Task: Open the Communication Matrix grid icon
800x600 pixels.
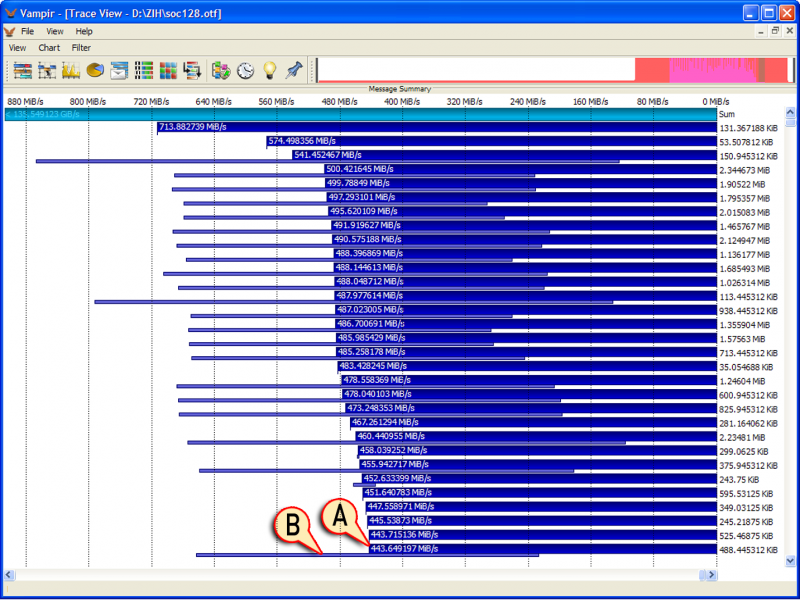Action: (x=168, y=70)
